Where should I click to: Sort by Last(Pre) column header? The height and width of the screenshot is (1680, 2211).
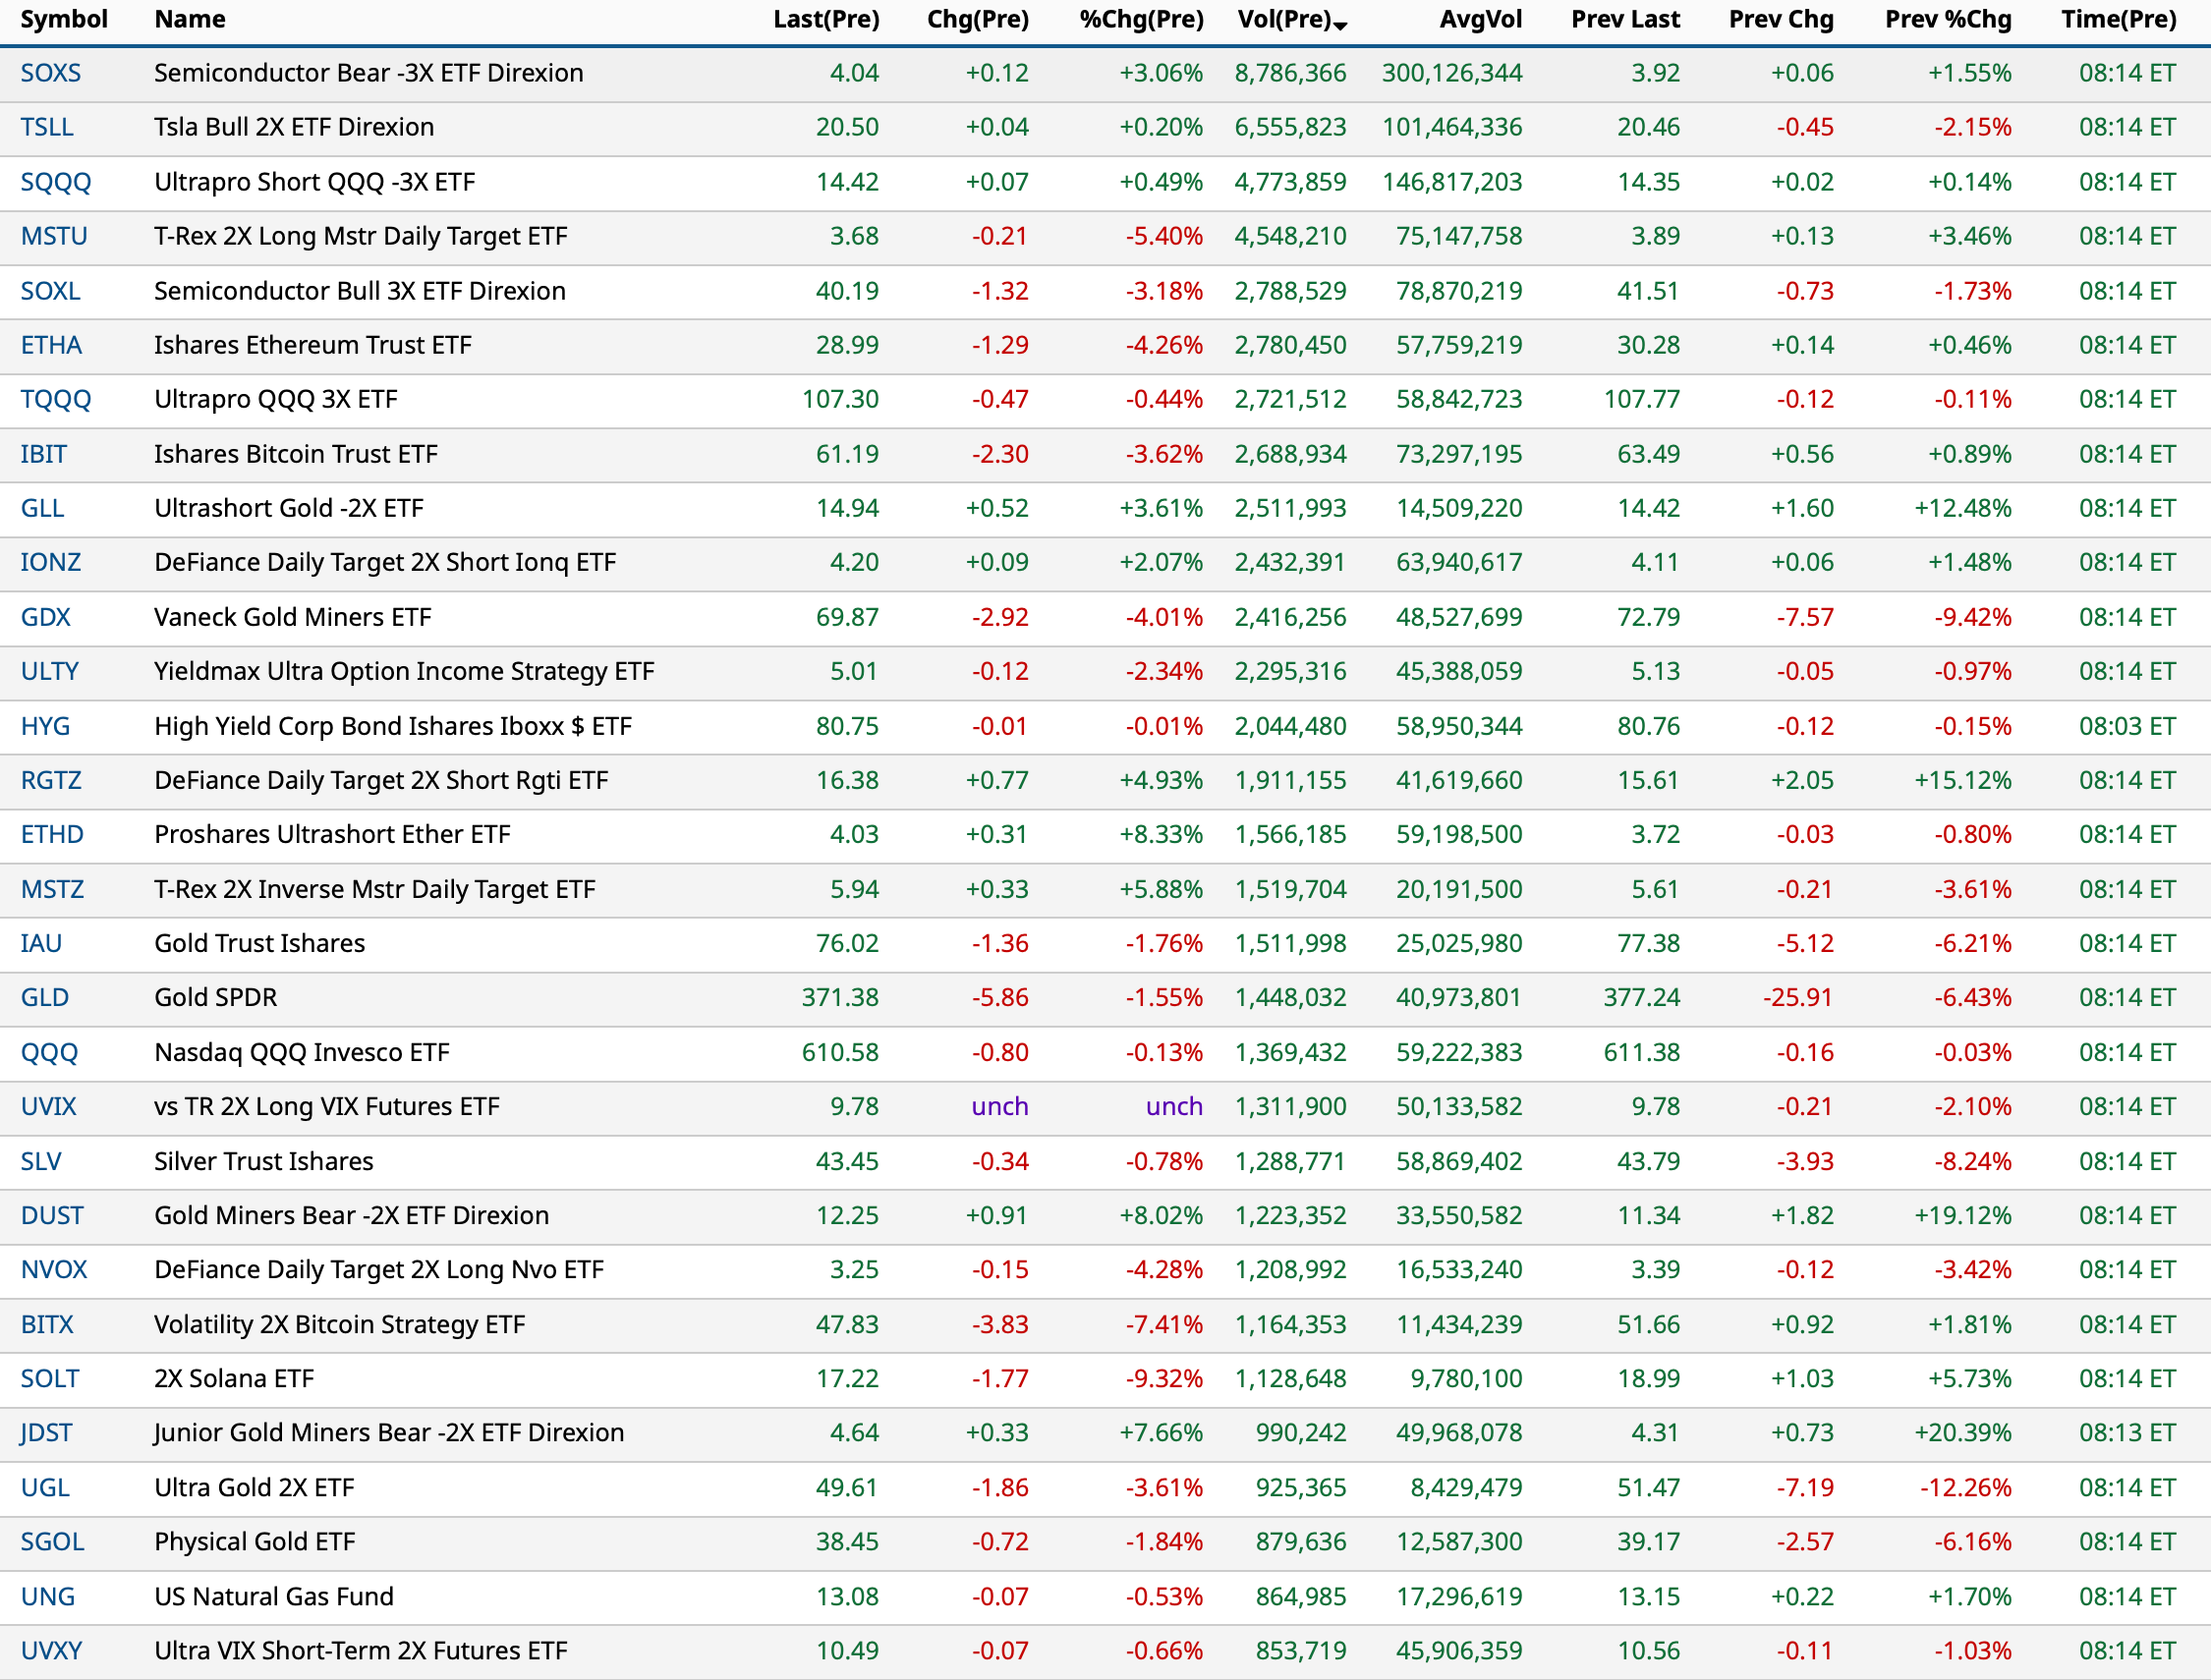826,19
